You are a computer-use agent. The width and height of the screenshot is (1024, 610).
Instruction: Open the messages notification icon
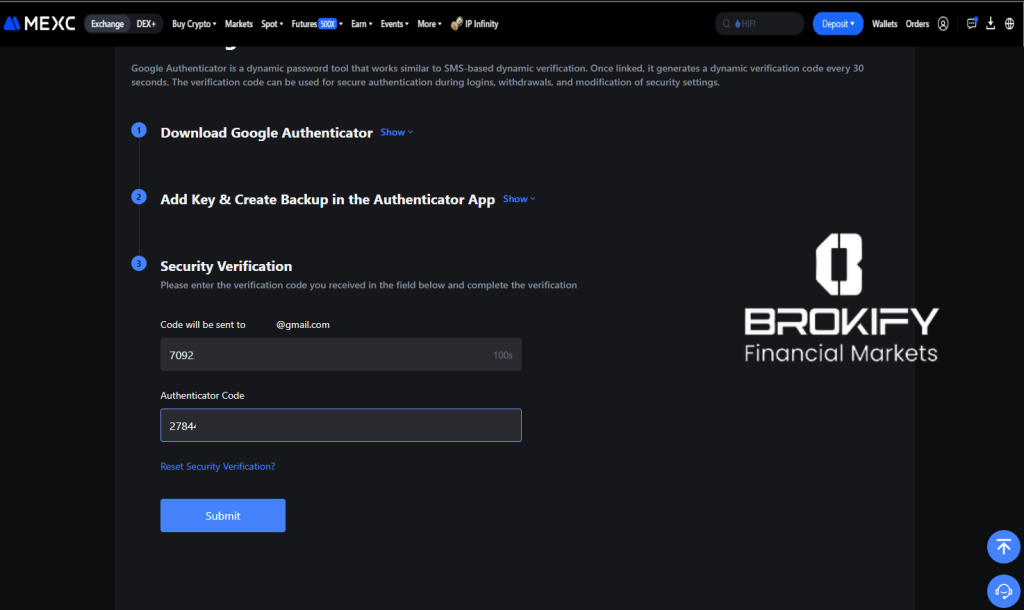(x=972, y=23)
